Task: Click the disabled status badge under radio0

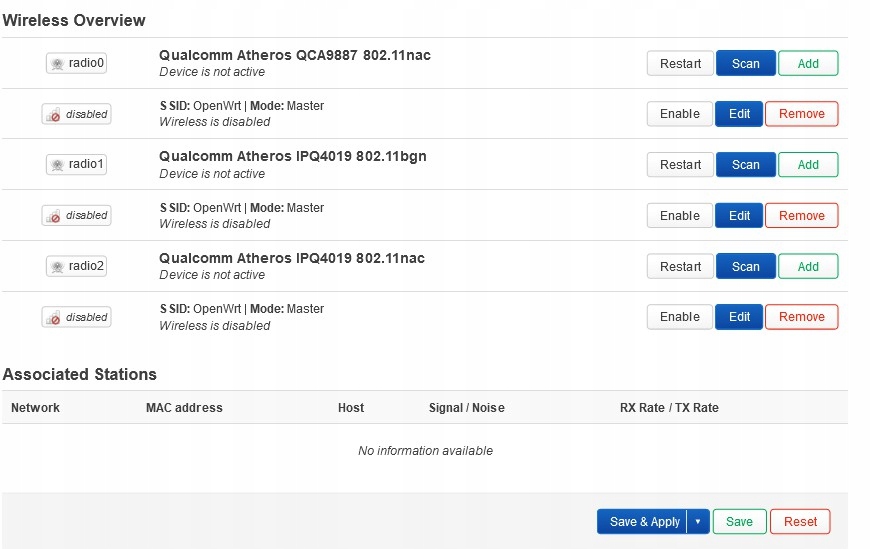Action: coord(76,114)
